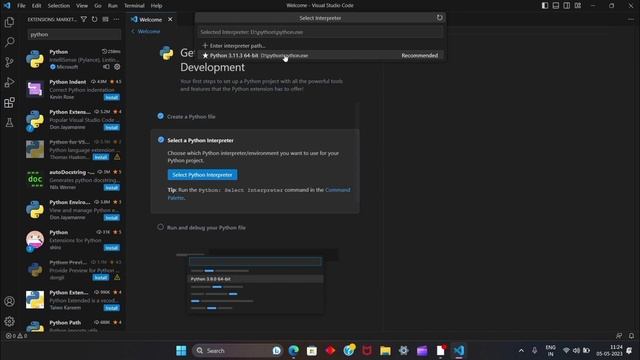Refresh the interpreter list in Select Interpreter
The image size is (640, 360).
pos(439,18)
